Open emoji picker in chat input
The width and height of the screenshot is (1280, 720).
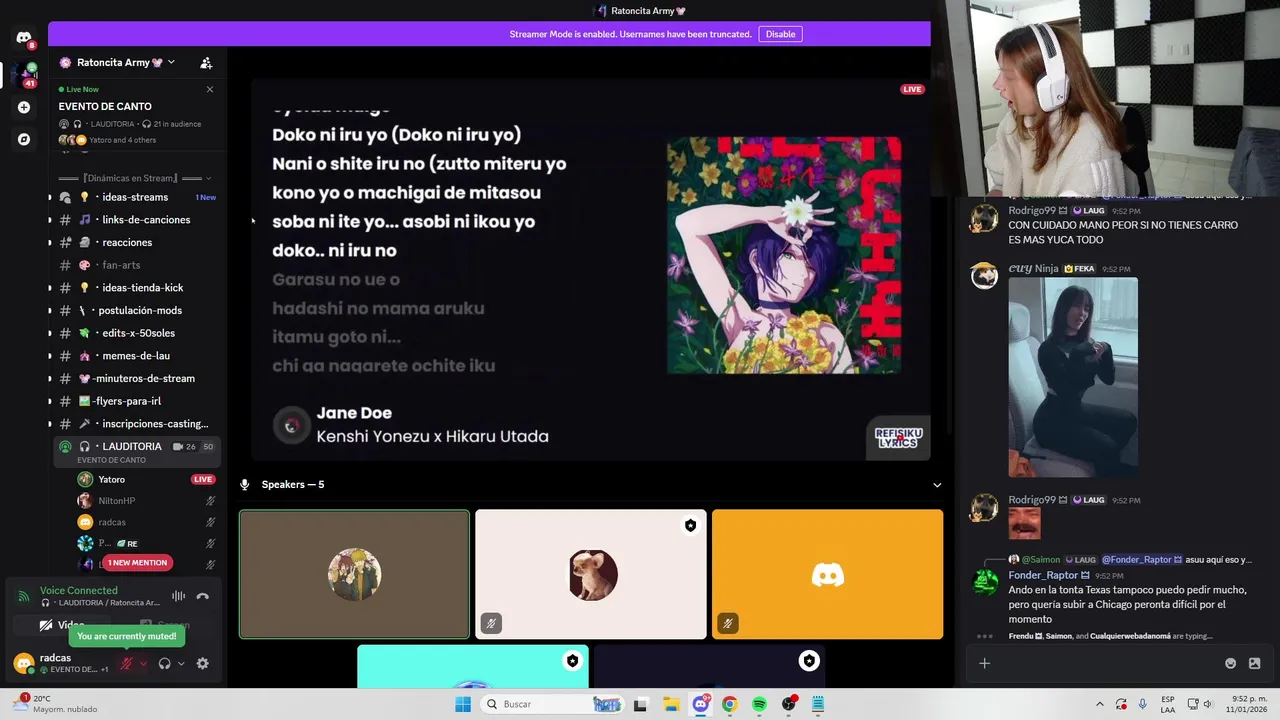point(1230,663)
